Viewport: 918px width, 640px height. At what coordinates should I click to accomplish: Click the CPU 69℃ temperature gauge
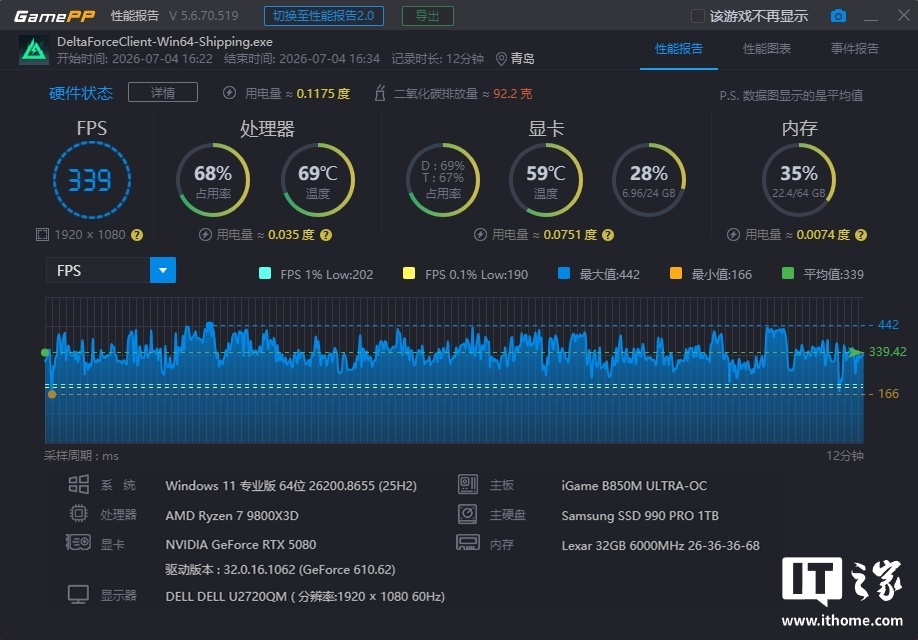tap(318, 180)
